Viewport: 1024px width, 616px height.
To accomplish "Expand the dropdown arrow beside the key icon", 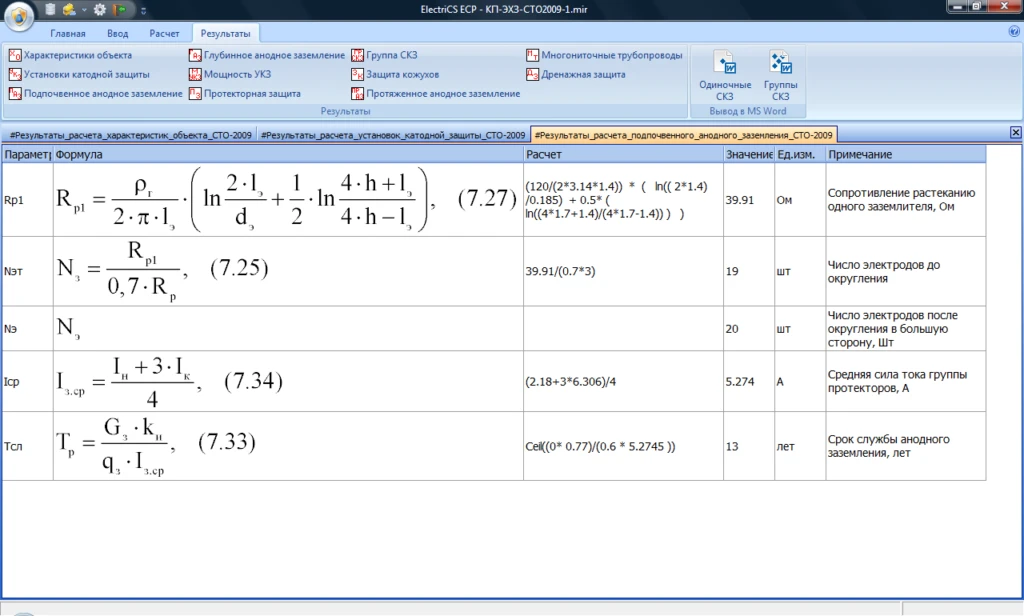I will (x=83, y=10).
